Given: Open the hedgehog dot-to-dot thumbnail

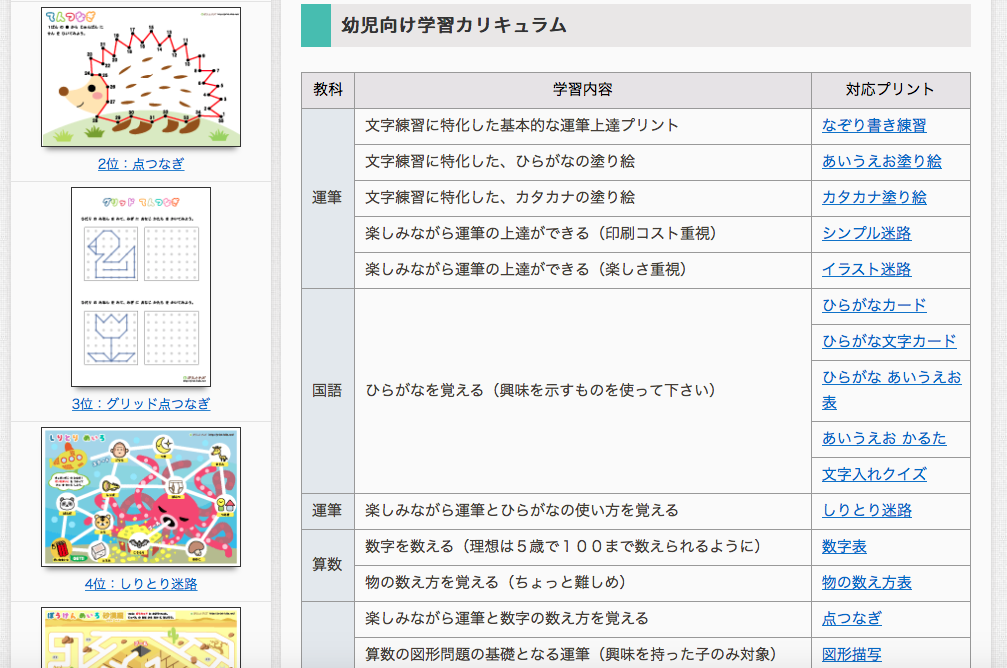Looking at the screenshot, I should (141, 77).
